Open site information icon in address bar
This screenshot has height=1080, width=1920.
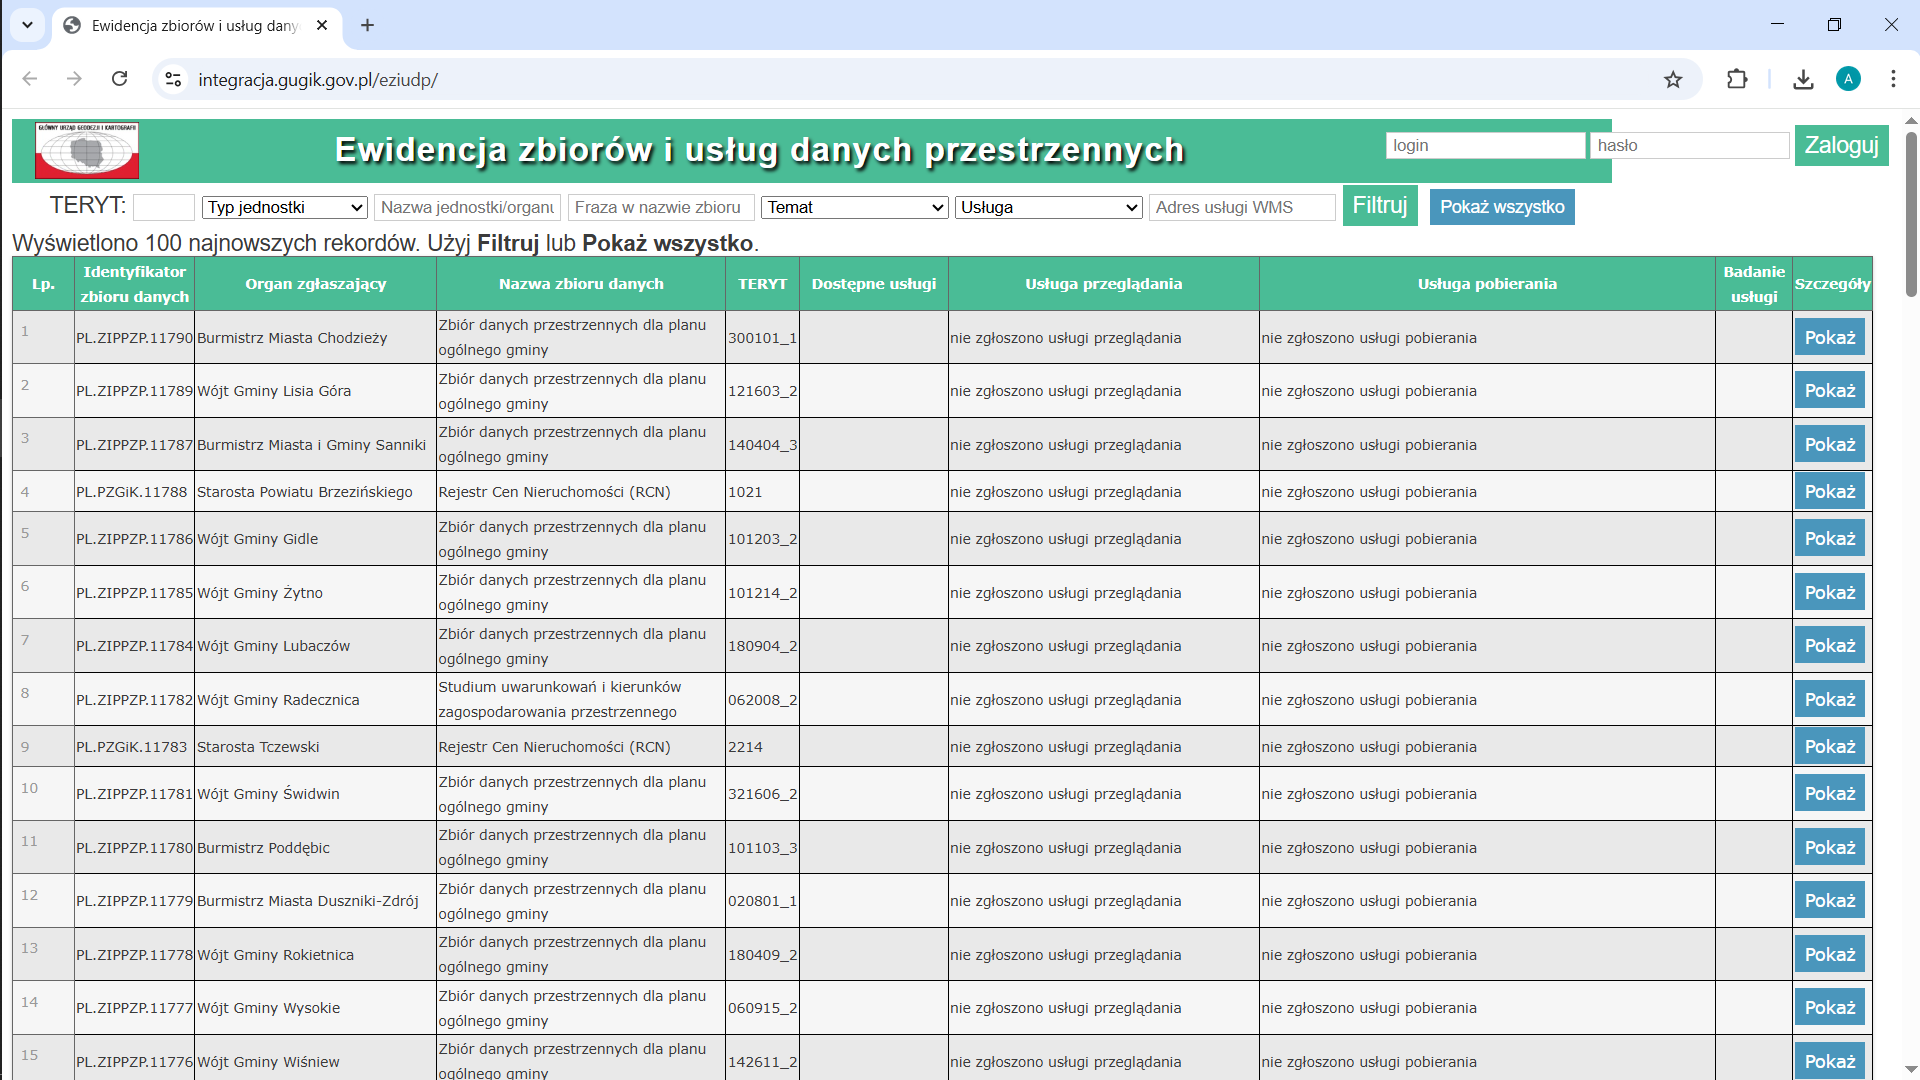point(173,80)
